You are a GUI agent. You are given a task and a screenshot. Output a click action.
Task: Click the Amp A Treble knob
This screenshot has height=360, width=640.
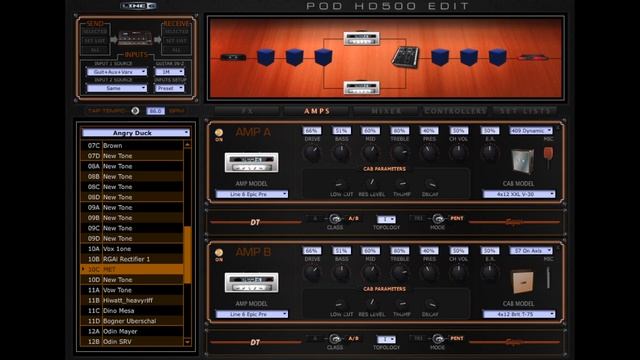pos(400,153)
